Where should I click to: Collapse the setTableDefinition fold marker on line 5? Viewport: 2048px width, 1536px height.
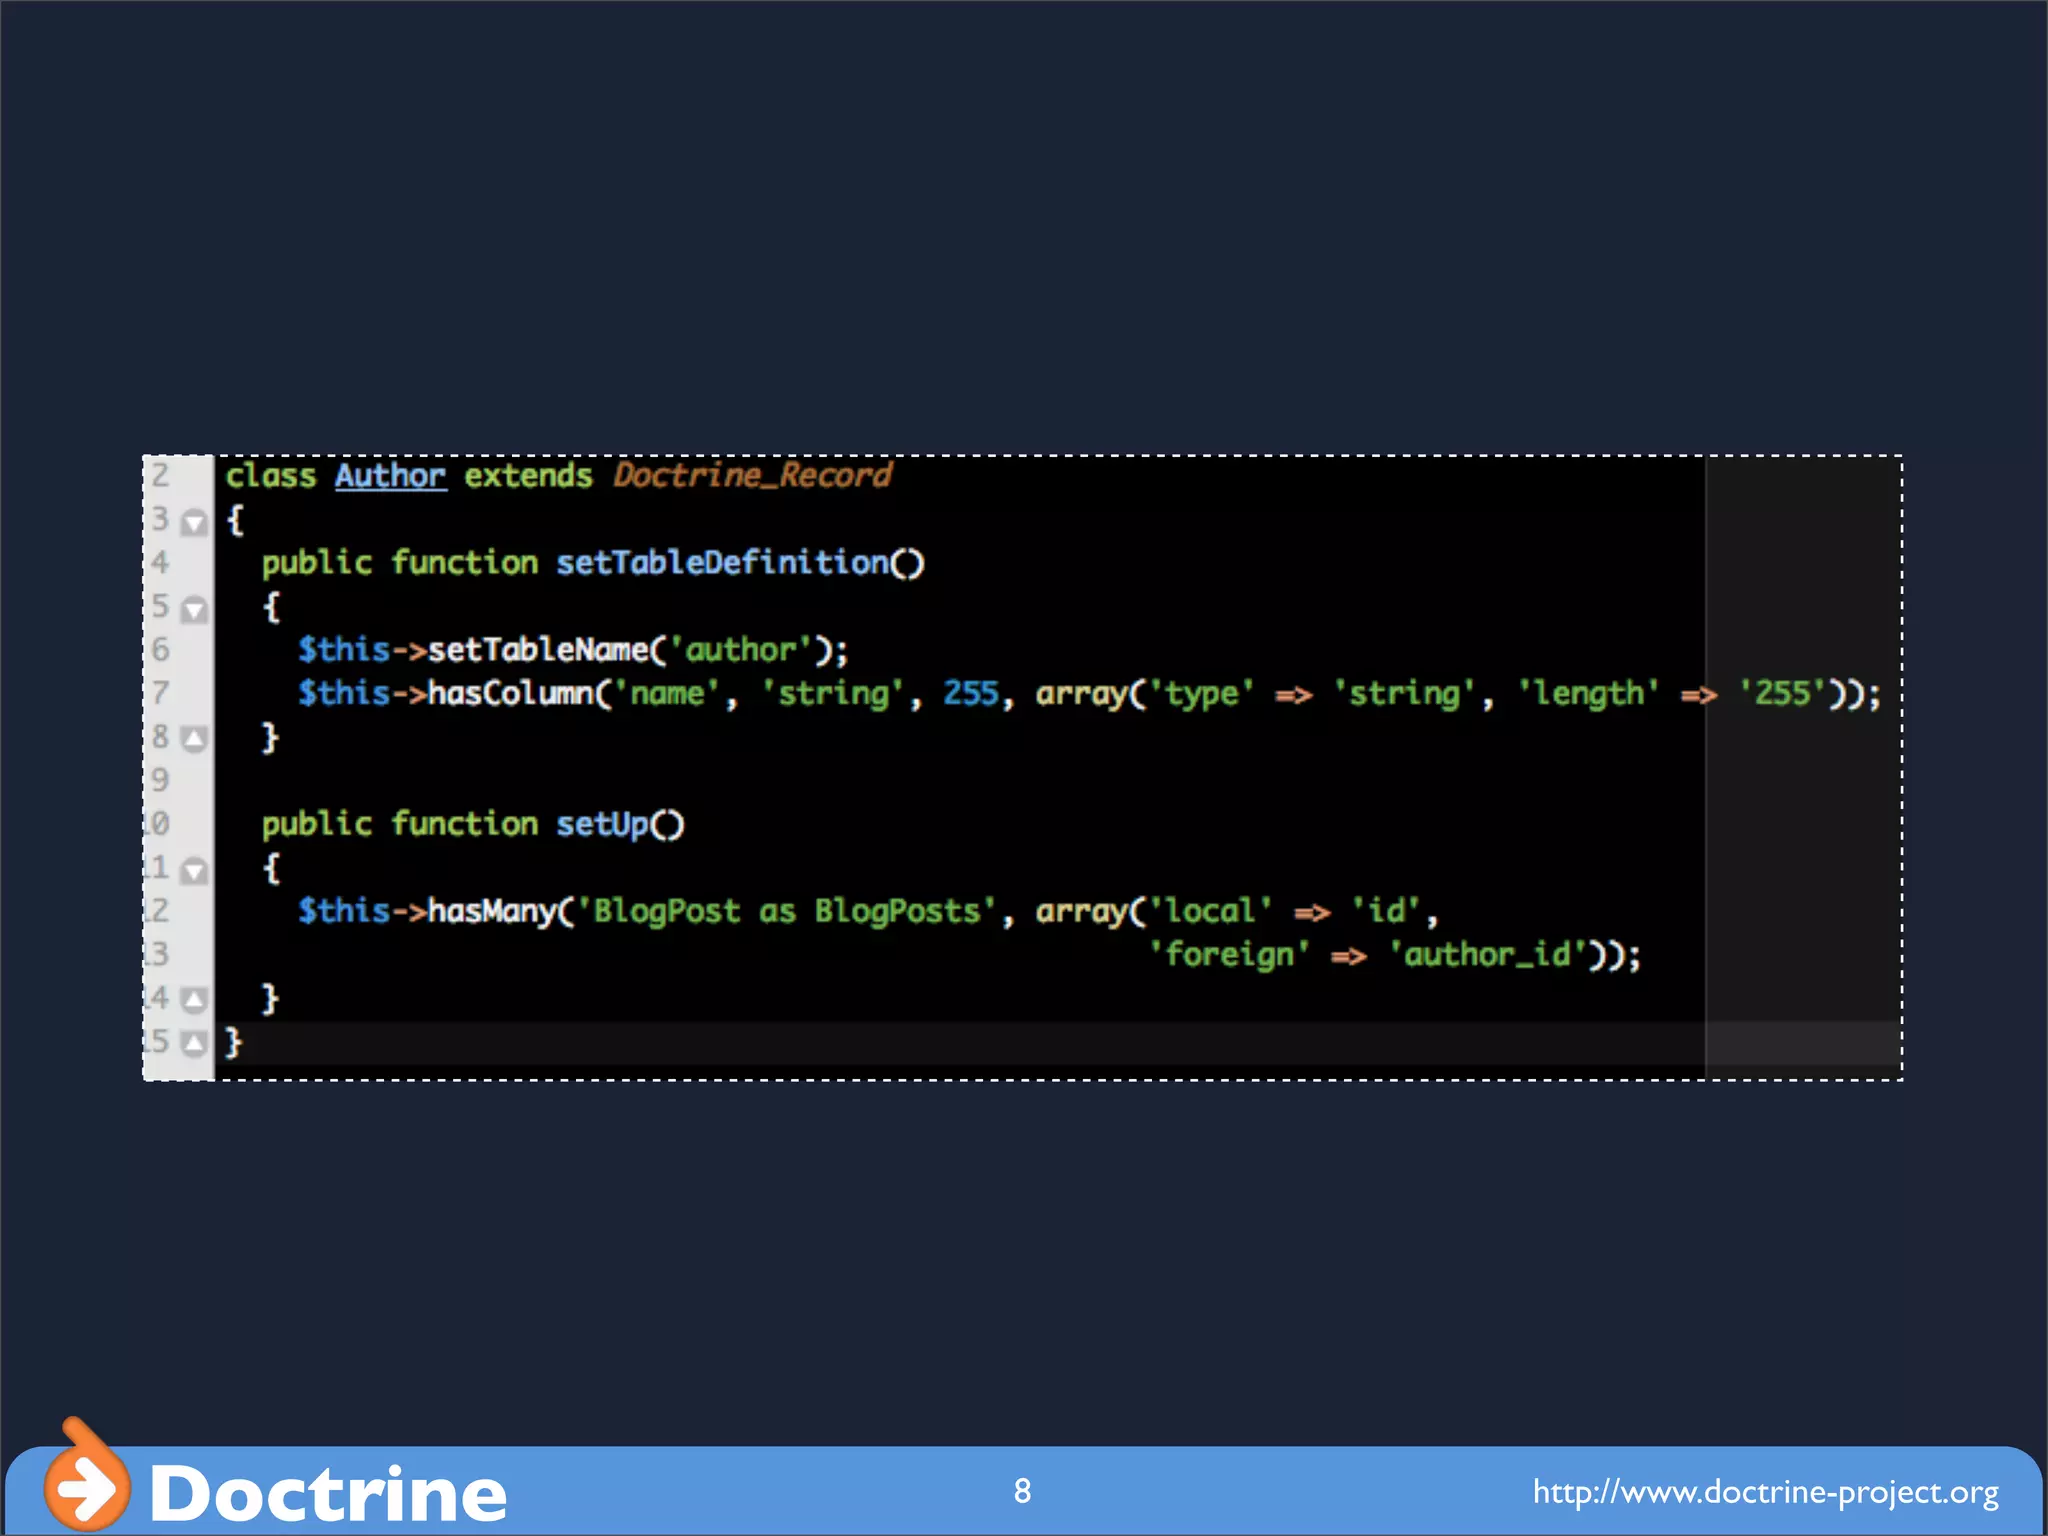(x=195, y=609)
